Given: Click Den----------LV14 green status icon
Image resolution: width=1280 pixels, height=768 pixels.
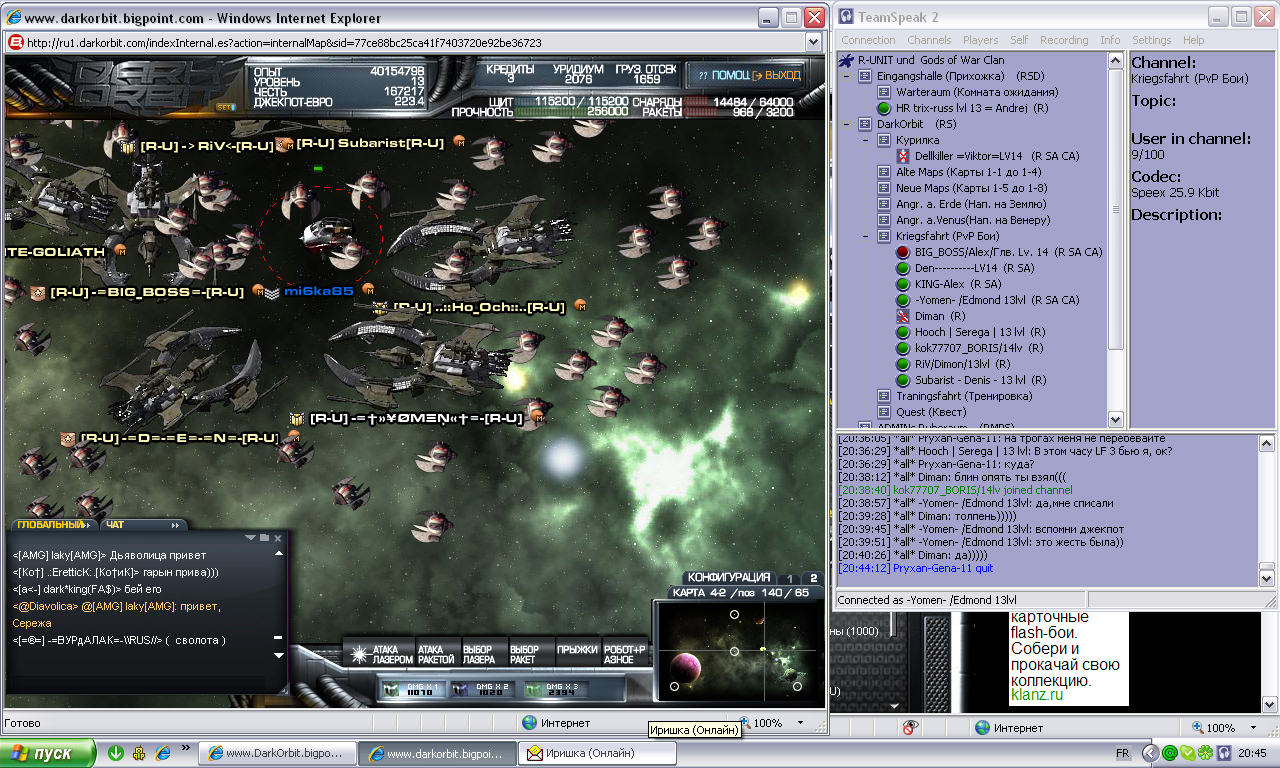Looking at the screenshot, I should pyautogui.click(x=903, y=268).
